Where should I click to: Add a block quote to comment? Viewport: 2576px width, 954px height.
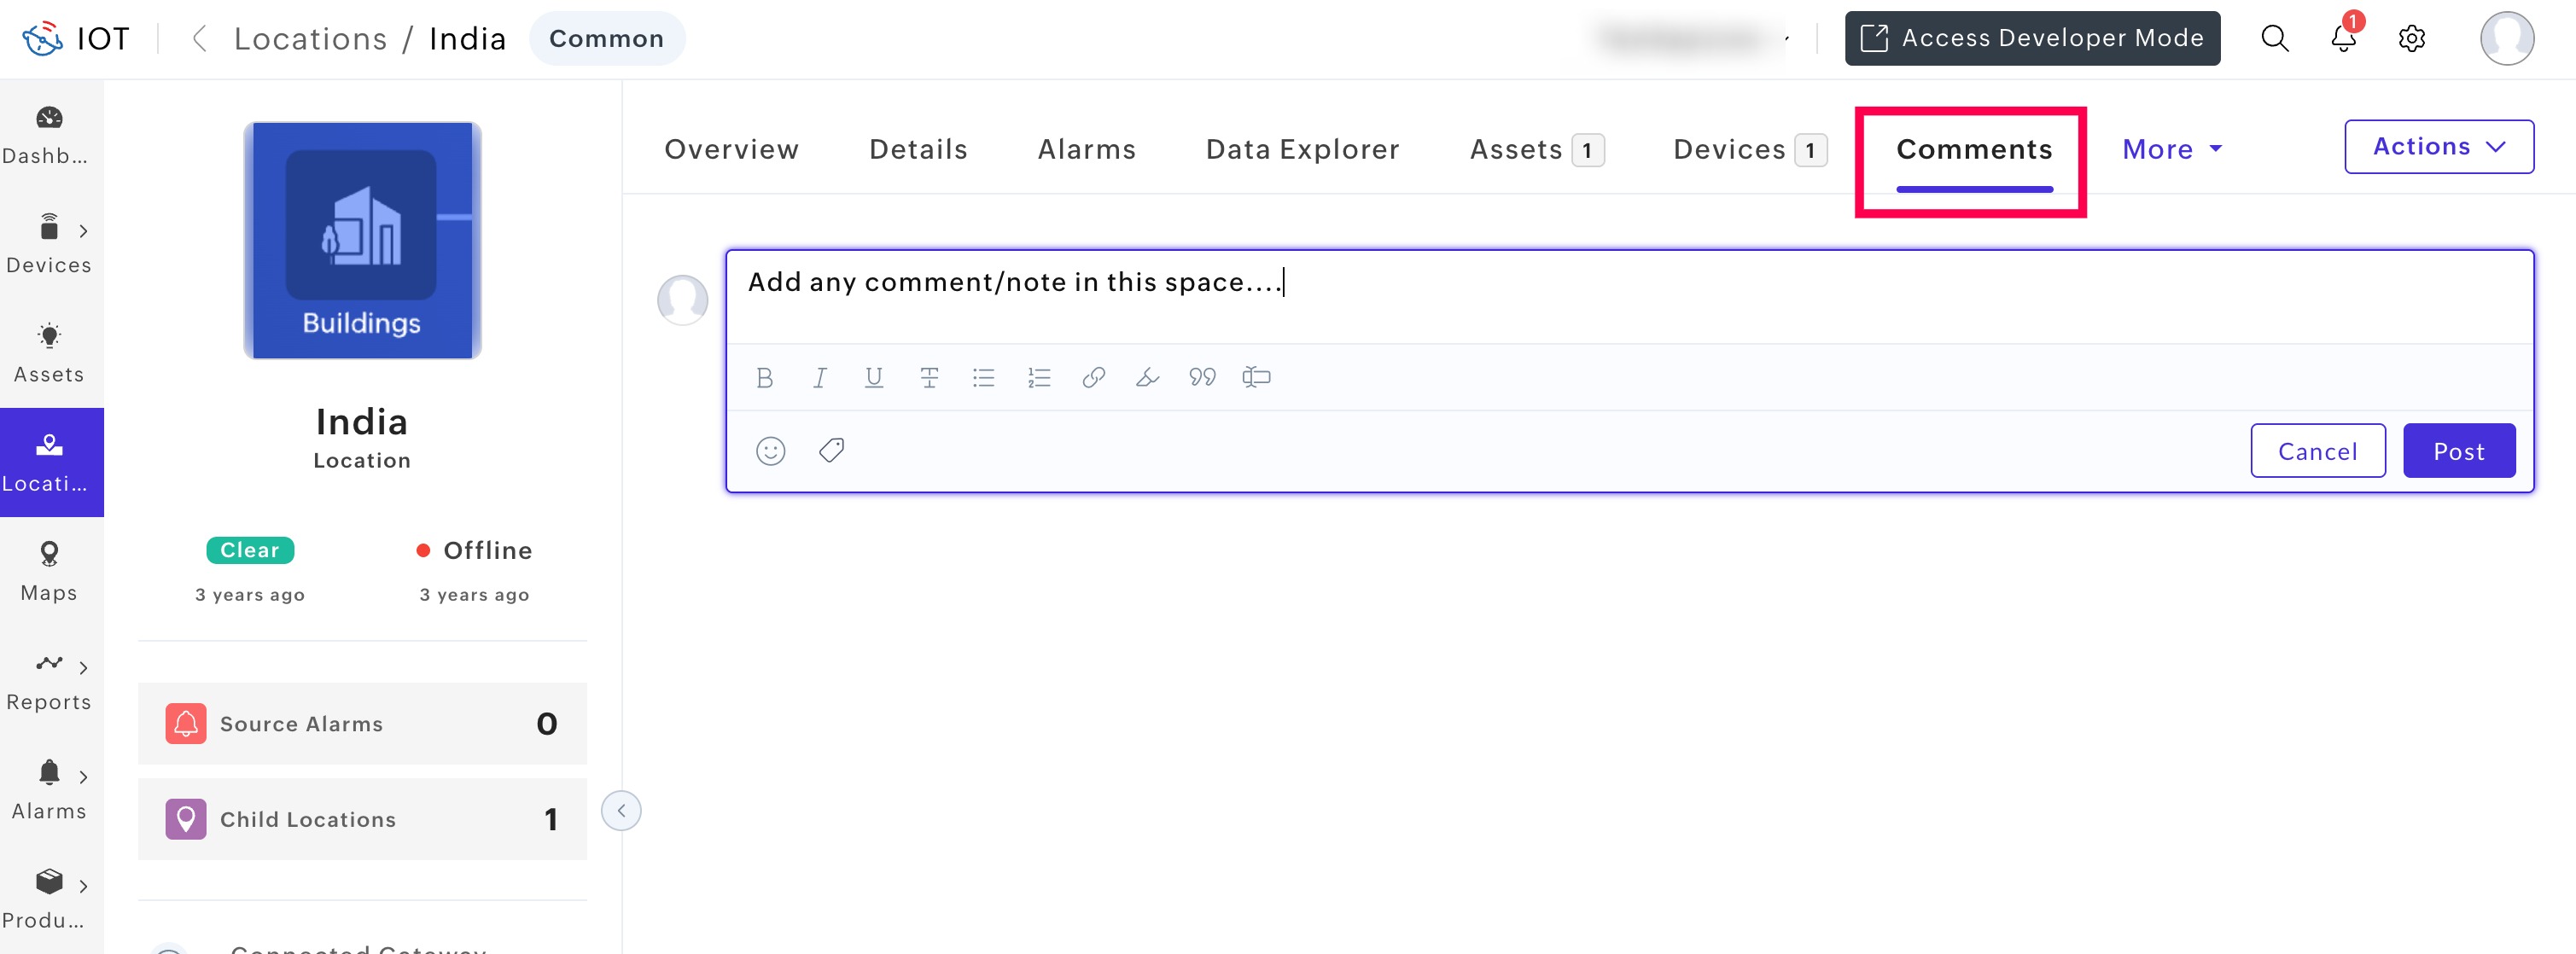pos(1202,378)
